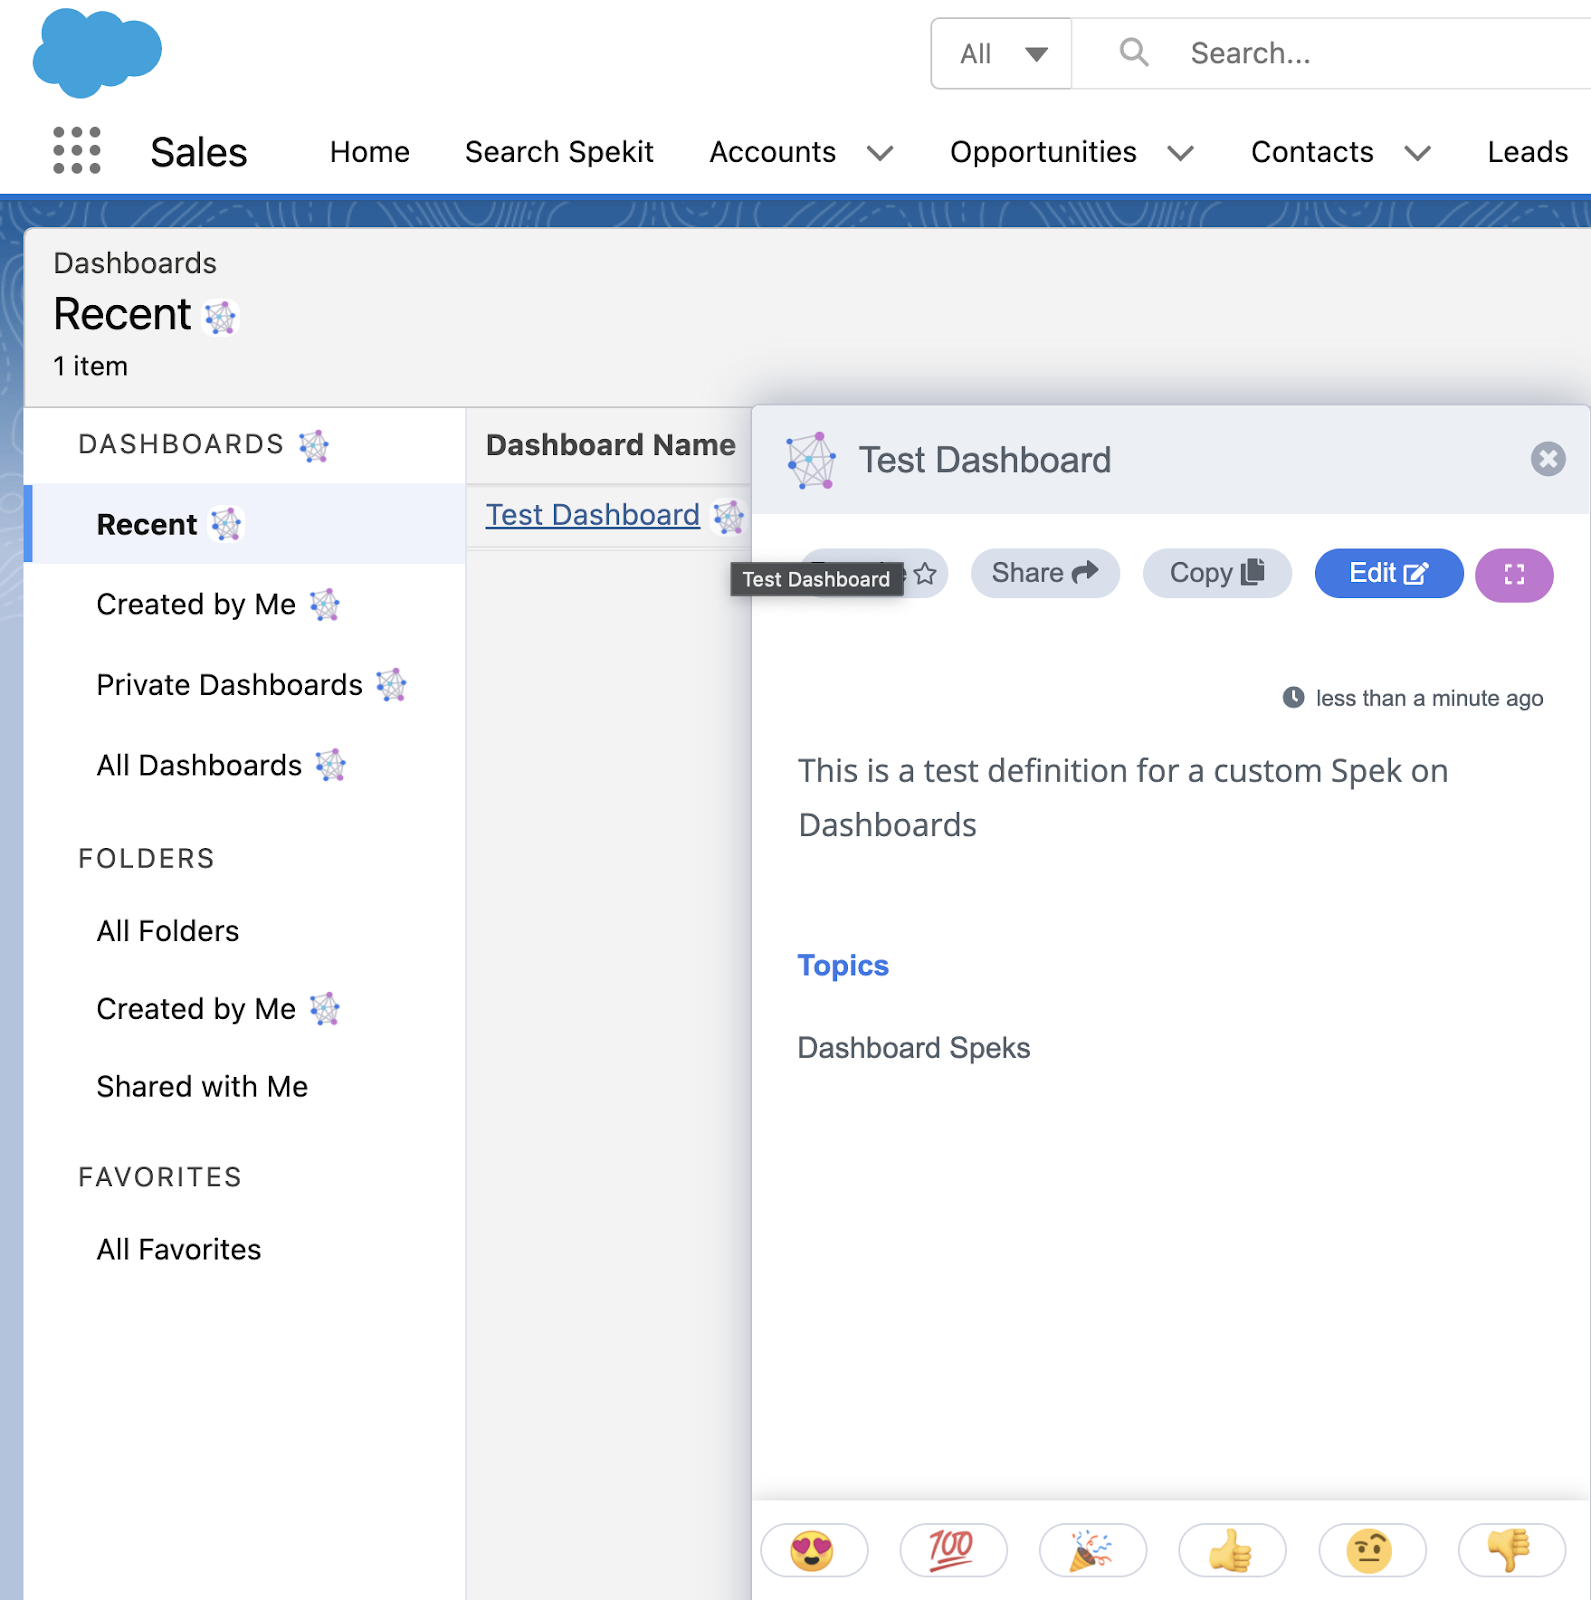React with raised eyebrow emoji

click(x=1372, y=1550)
